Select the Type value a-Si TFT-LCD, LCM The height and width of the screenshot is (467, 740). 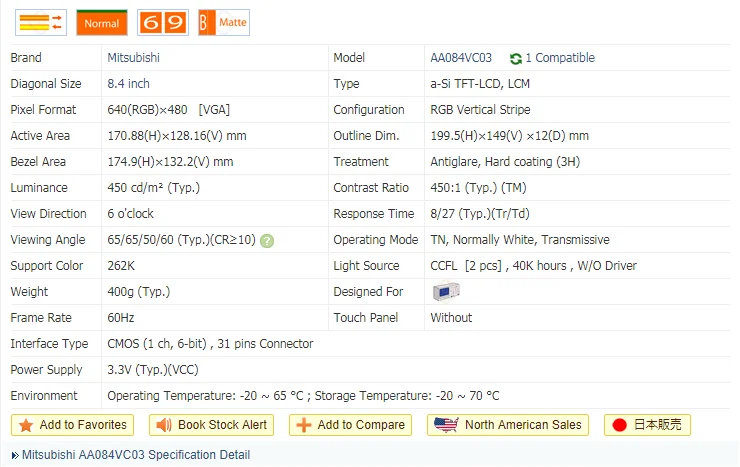click(480, 83)
